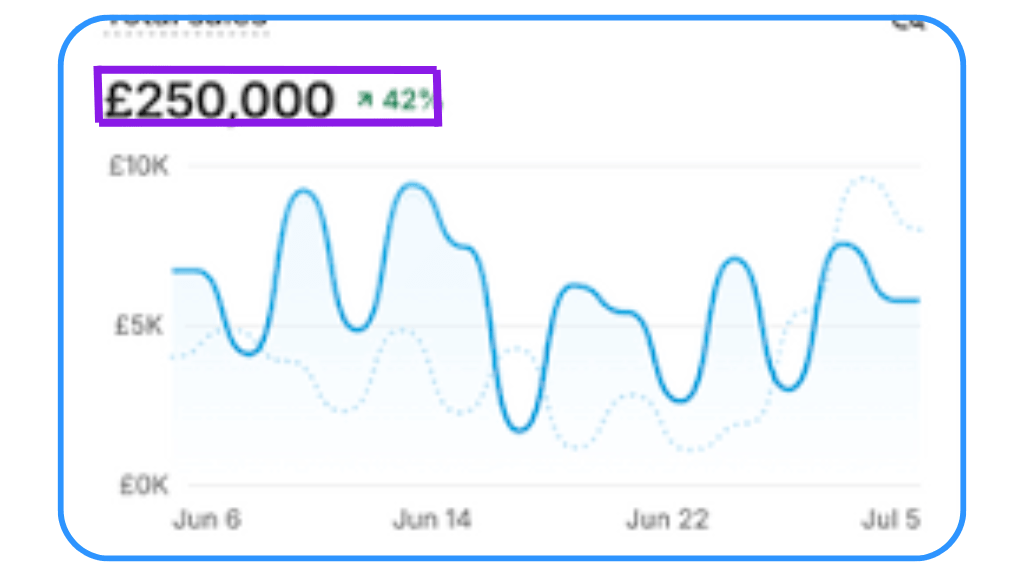Click the green upward trend arrow icon
This screenshot has height=576, width=1024.
click(x=365, y=99)
